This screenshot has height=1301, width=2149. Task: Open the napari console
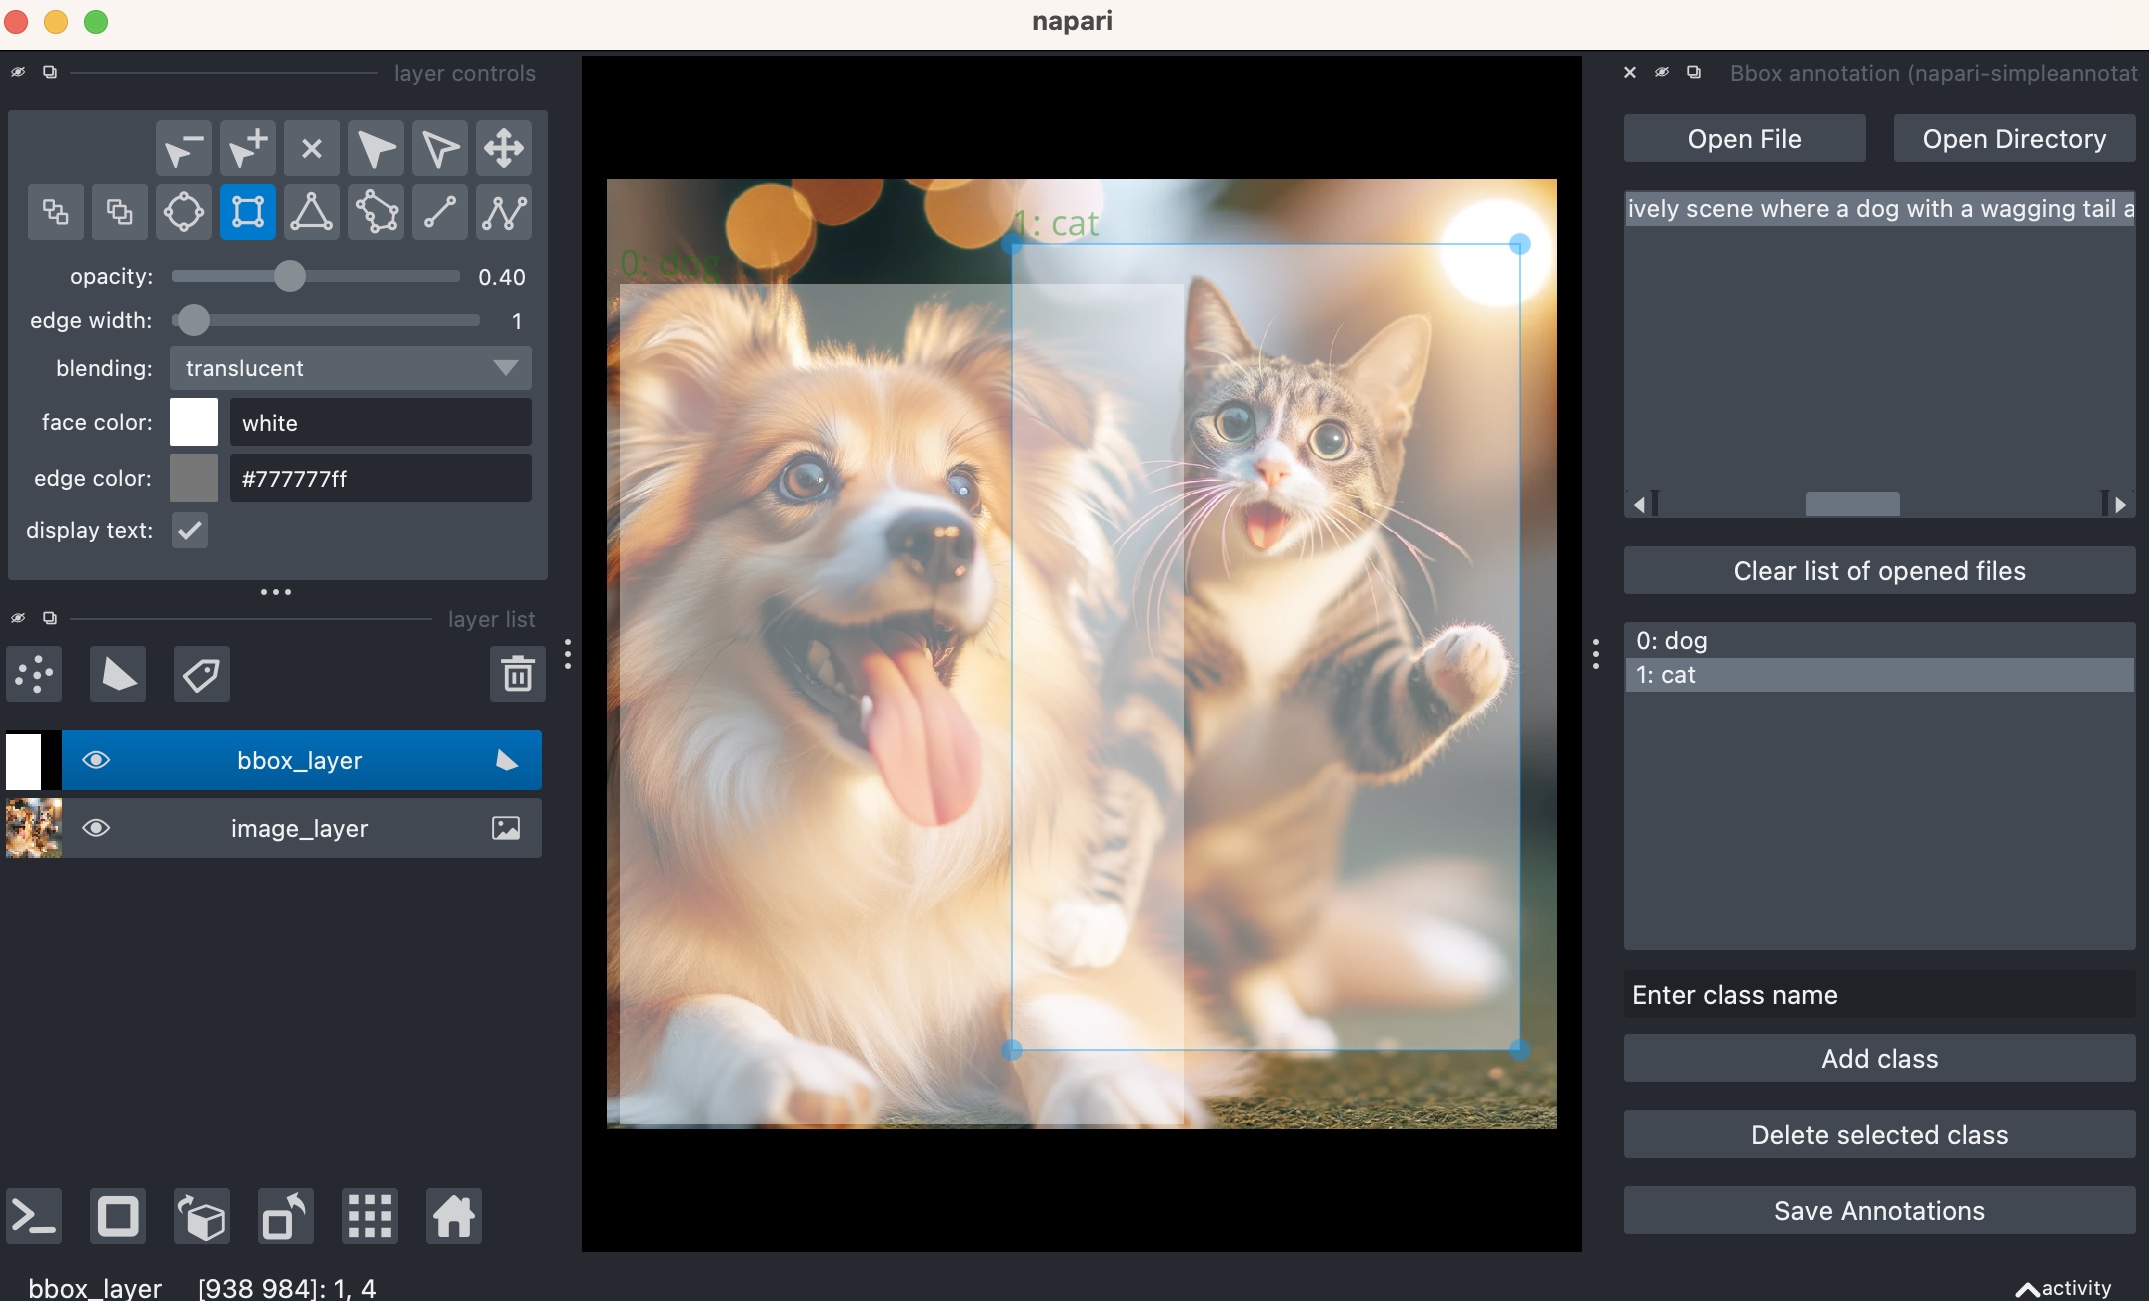coord(35,1217)
